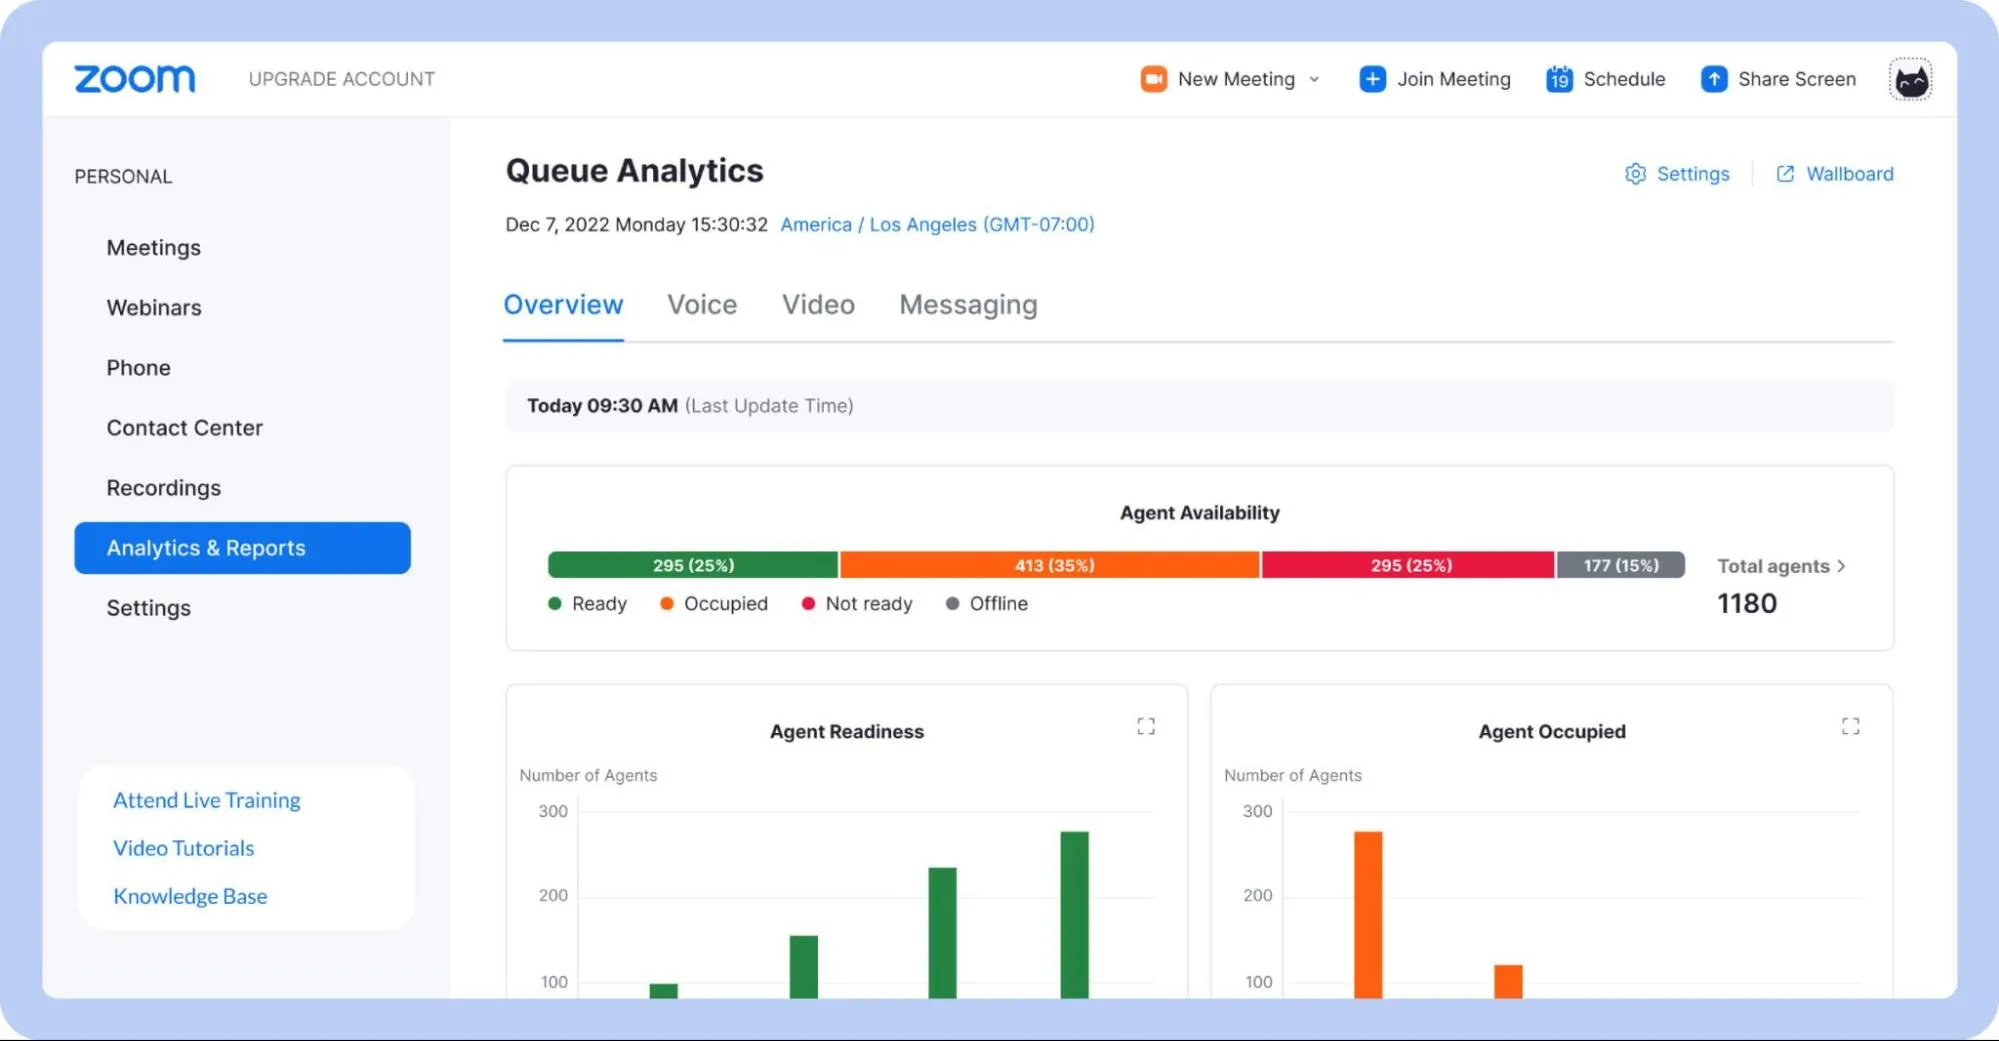The image size is (1999, 1041).
Task: Click UPGRADE ACCOUNT in the header
Action: pyautogui.click(x=341, y=79)
